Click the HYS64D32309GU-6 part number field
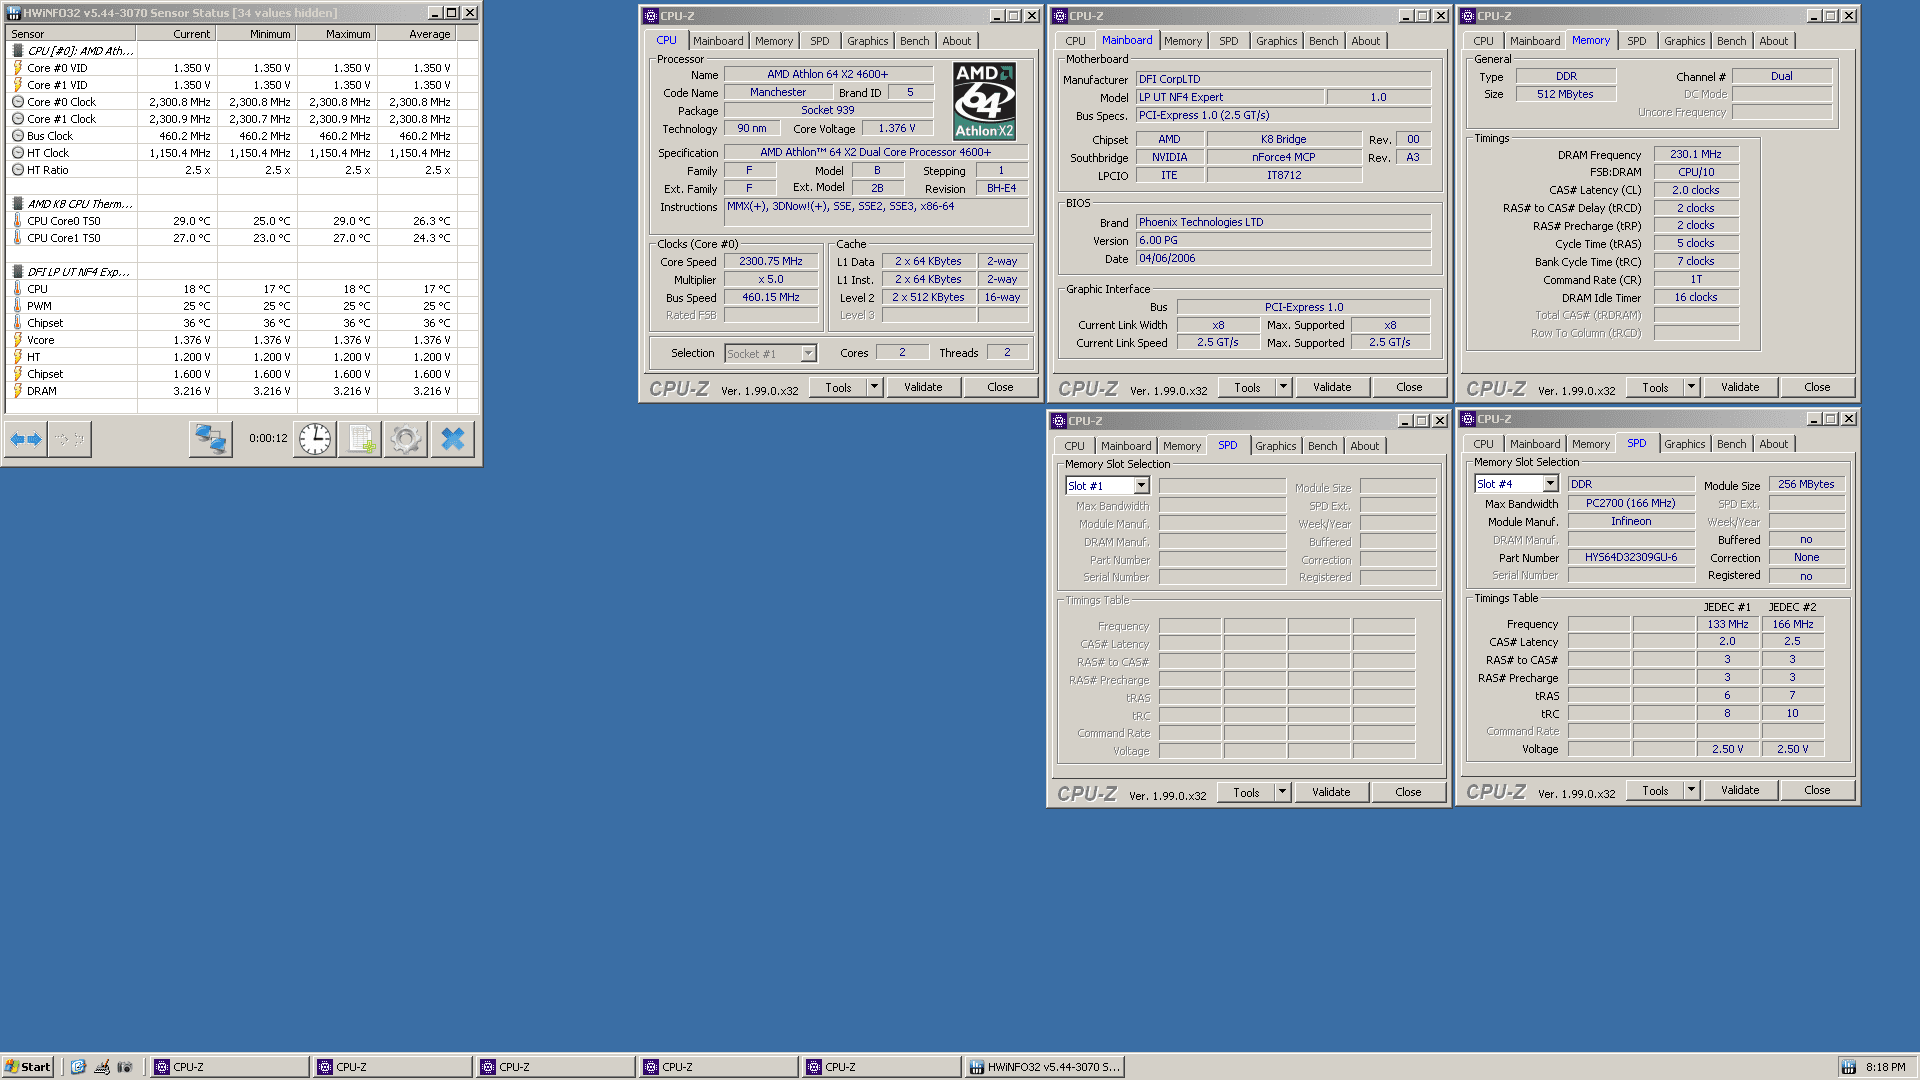The image size is (1920, 1080). 1631,557
